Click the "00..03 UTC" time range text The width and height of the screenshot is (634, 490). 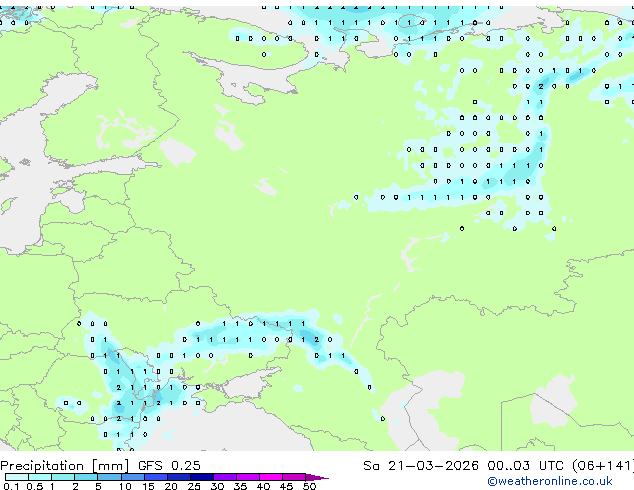525,466
